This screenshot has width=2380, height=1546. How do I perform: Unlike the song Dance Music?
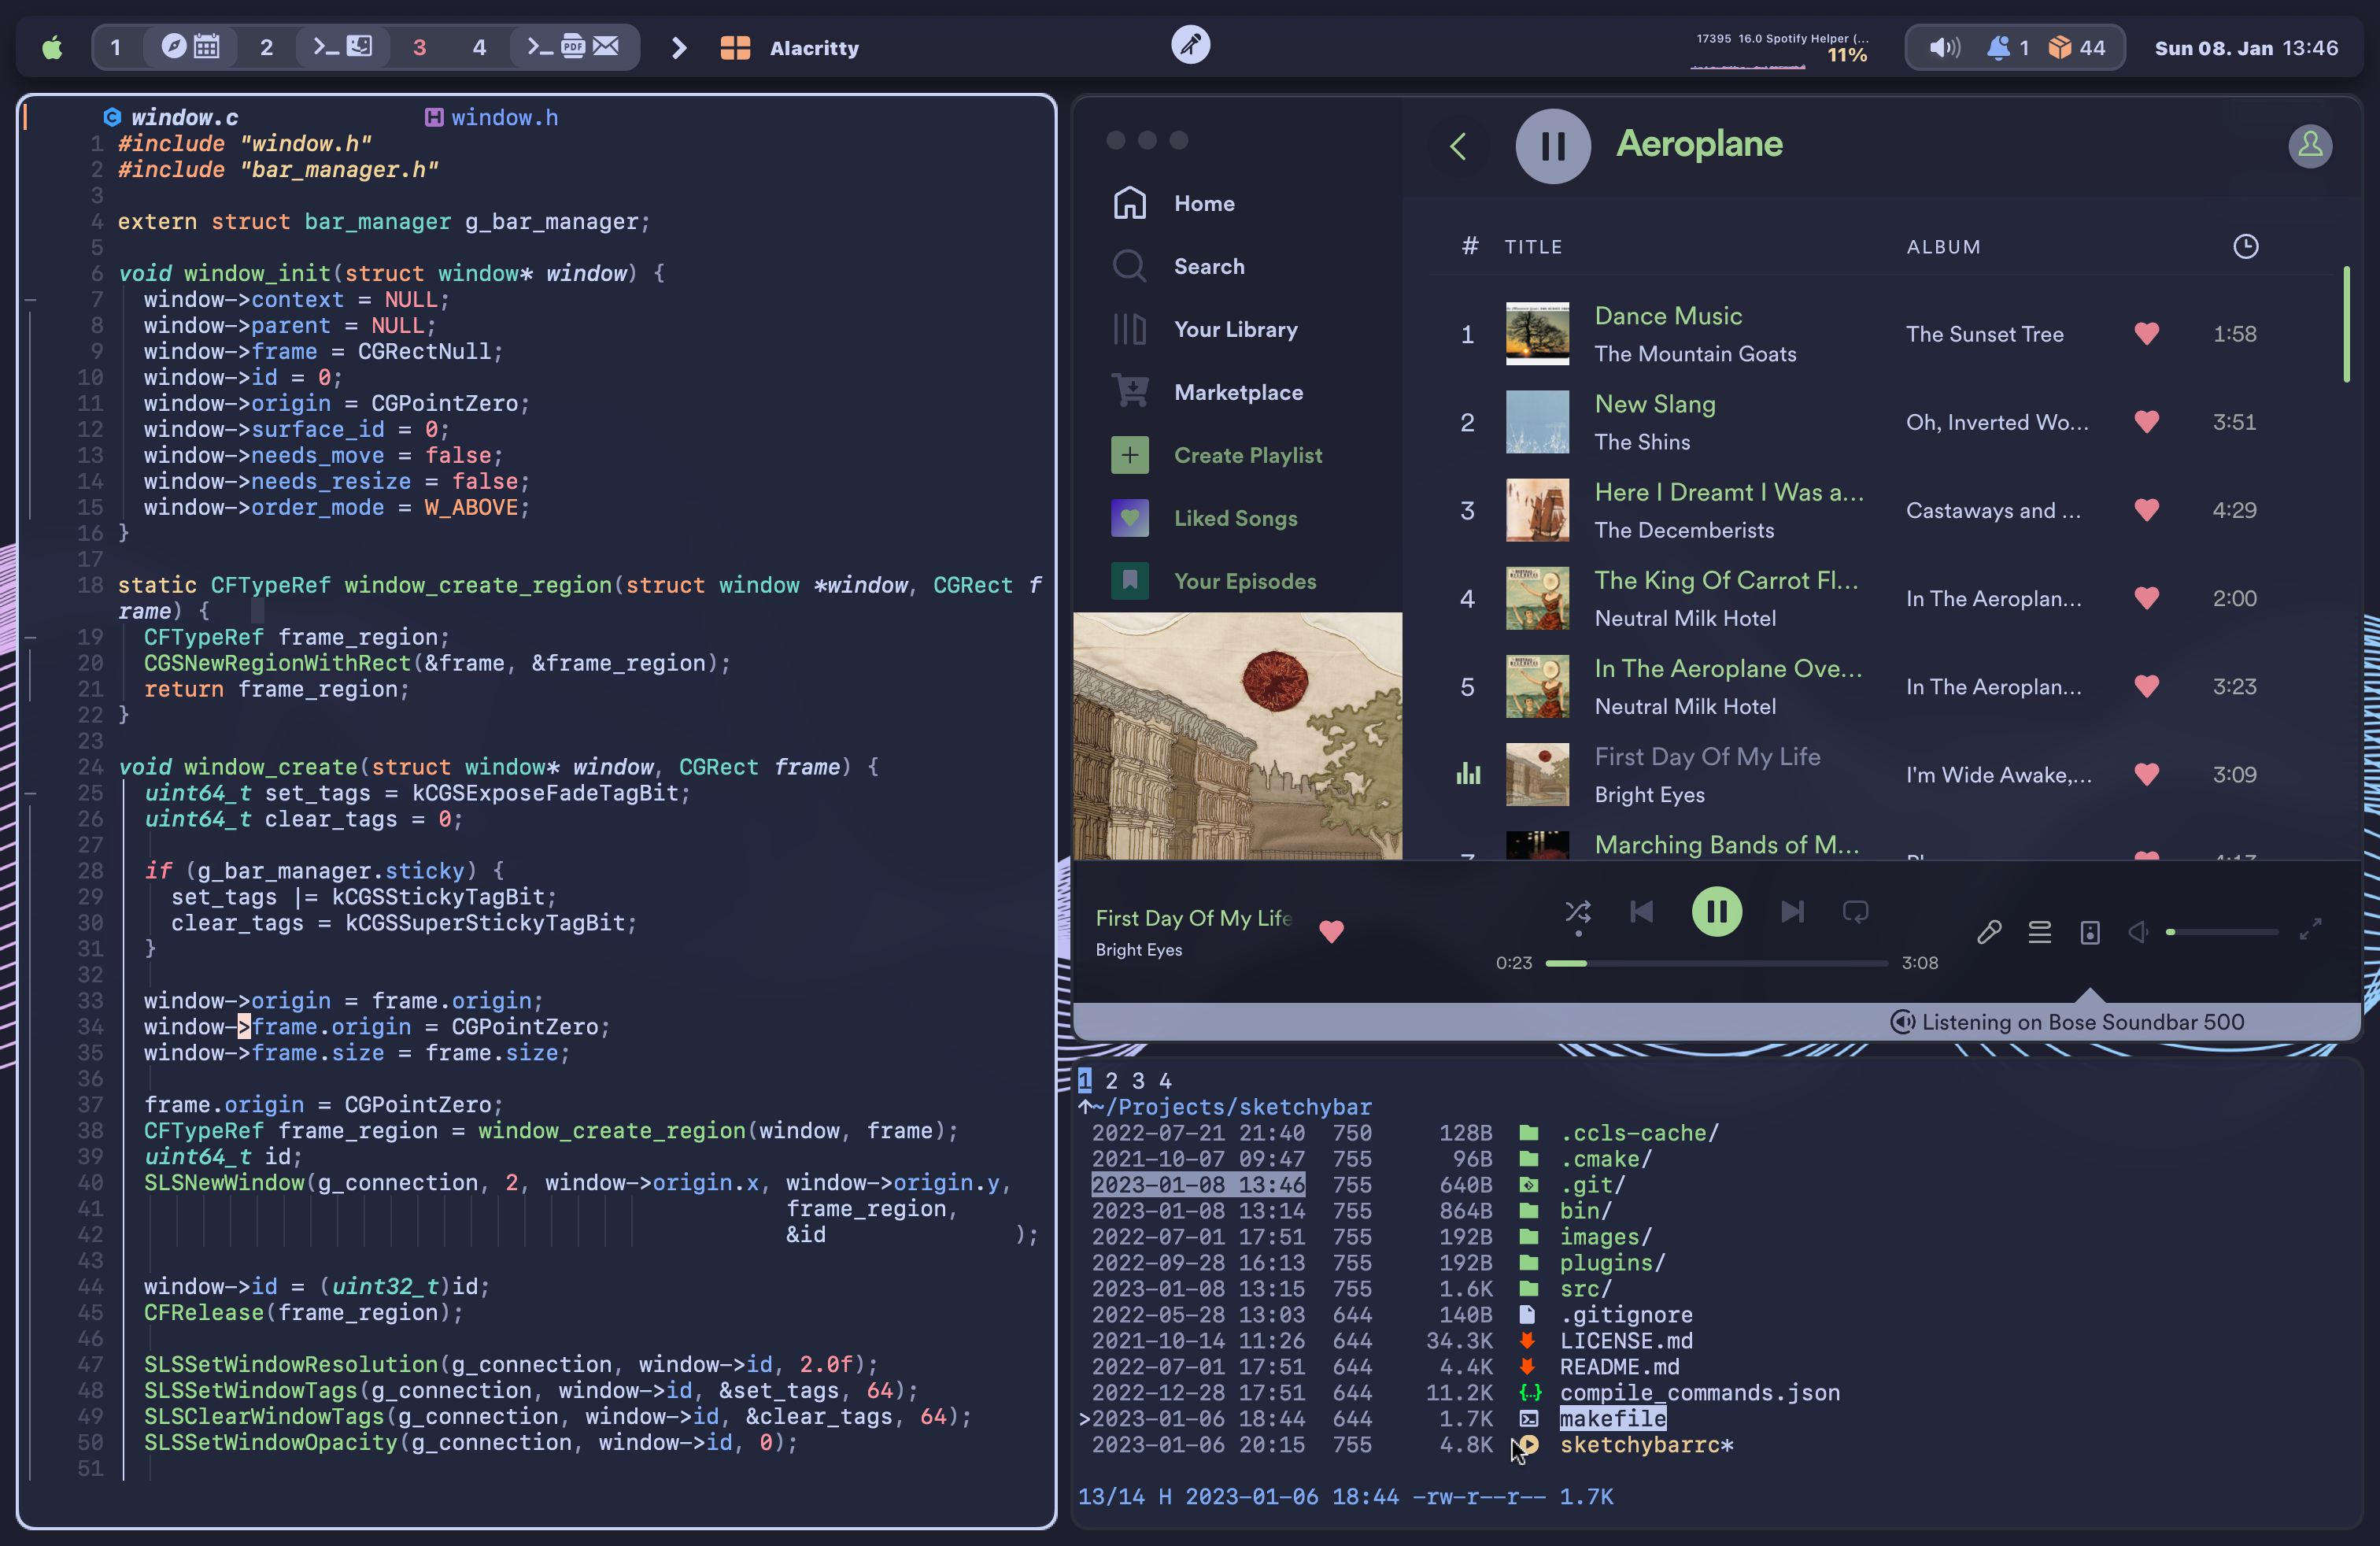pos(2147,334)
